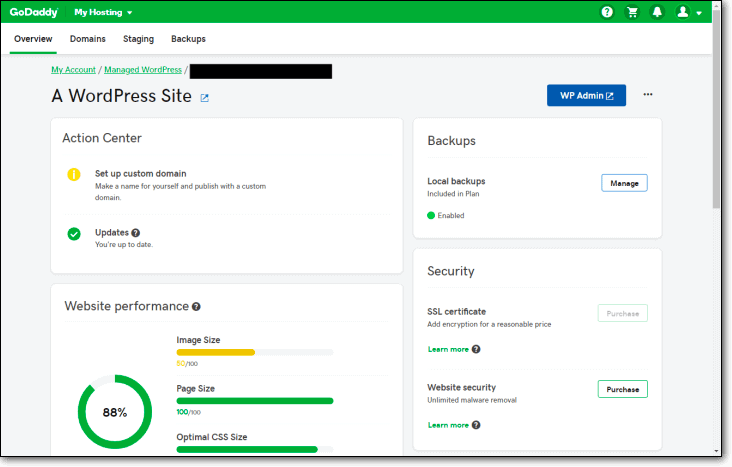This screenshot has width=732, height=467.
Task: Click the green Updates checkmark icon
Action: coord(74,234)
